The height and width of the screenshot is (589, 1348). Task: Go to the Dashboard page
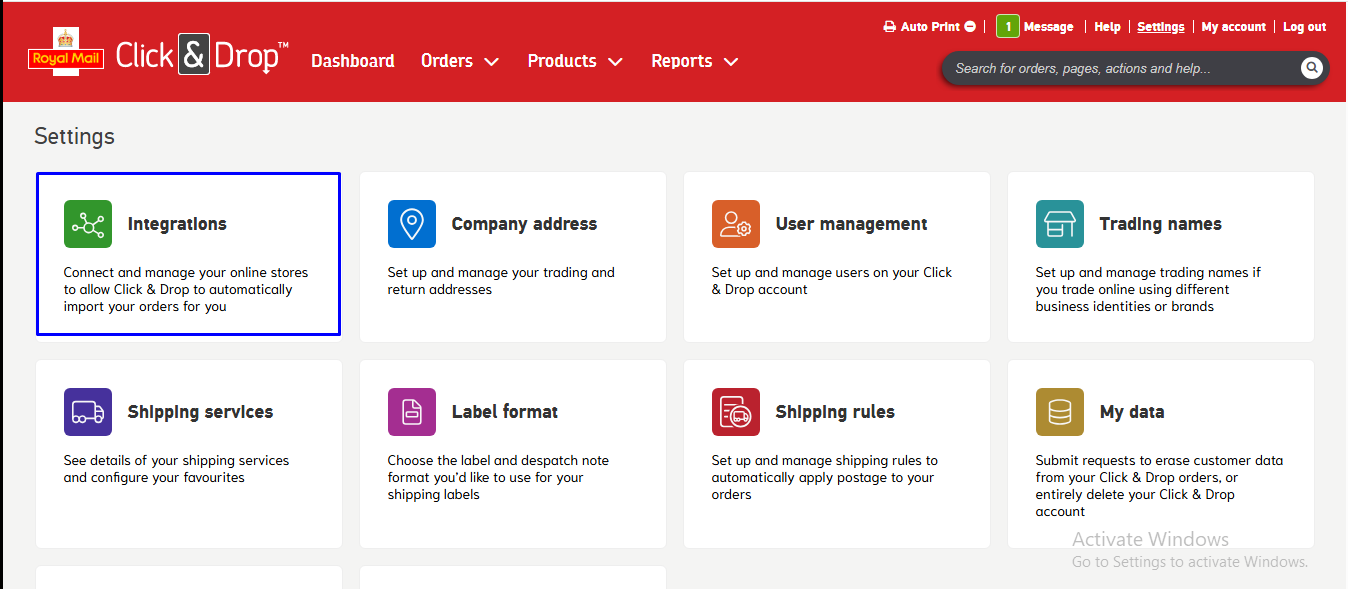tap(352, 61)
